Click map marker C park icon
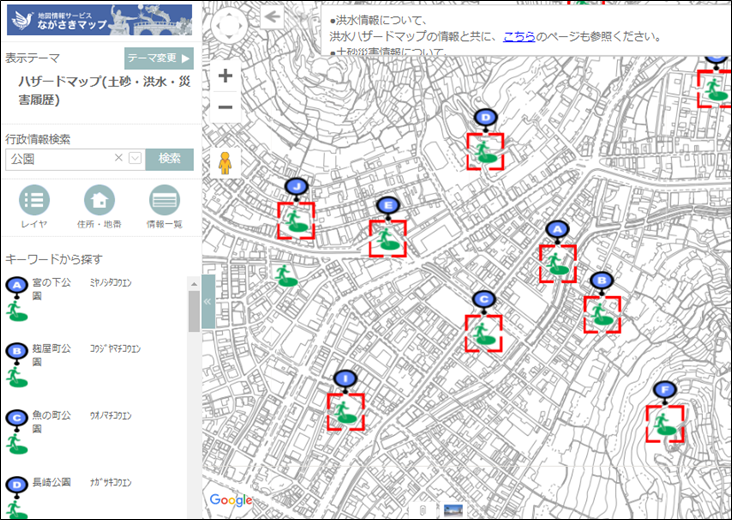The image size is (732, 520). tap(483, 333)
